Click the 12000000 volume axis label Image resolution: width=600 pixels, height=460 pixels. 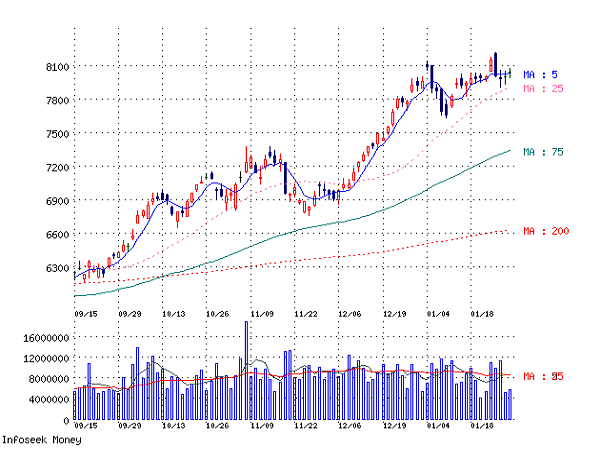coord(46,359)
